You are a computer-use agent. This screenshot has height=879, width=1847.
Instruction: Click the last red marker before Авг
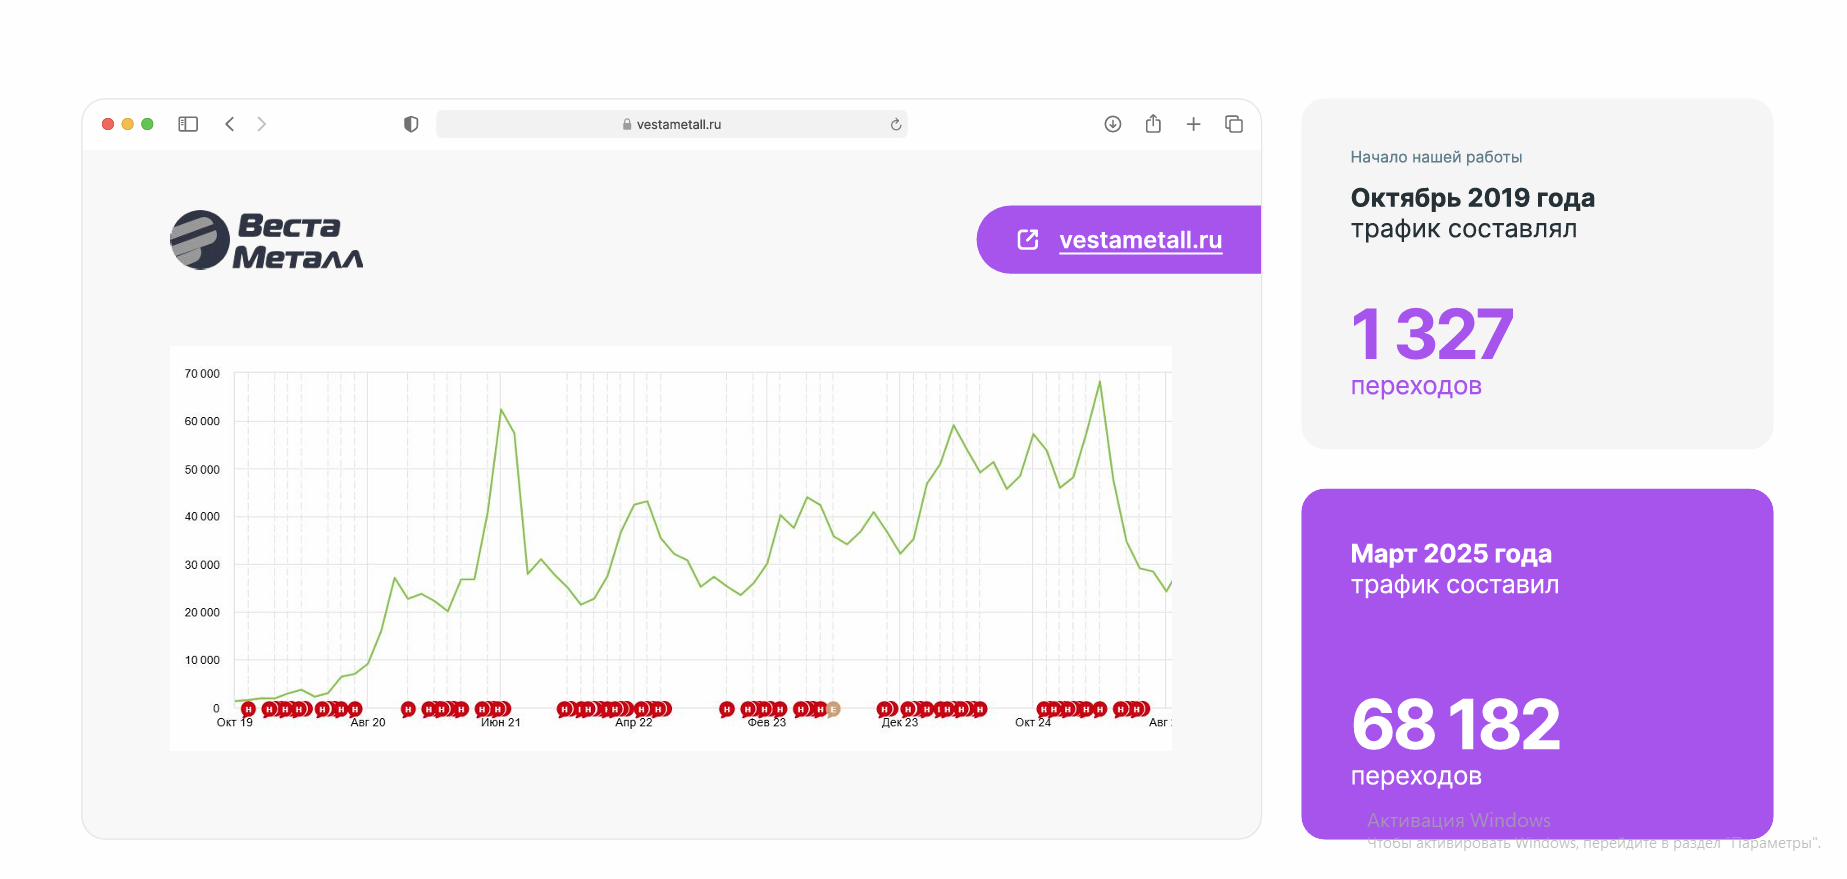(x=1138, y=709)
